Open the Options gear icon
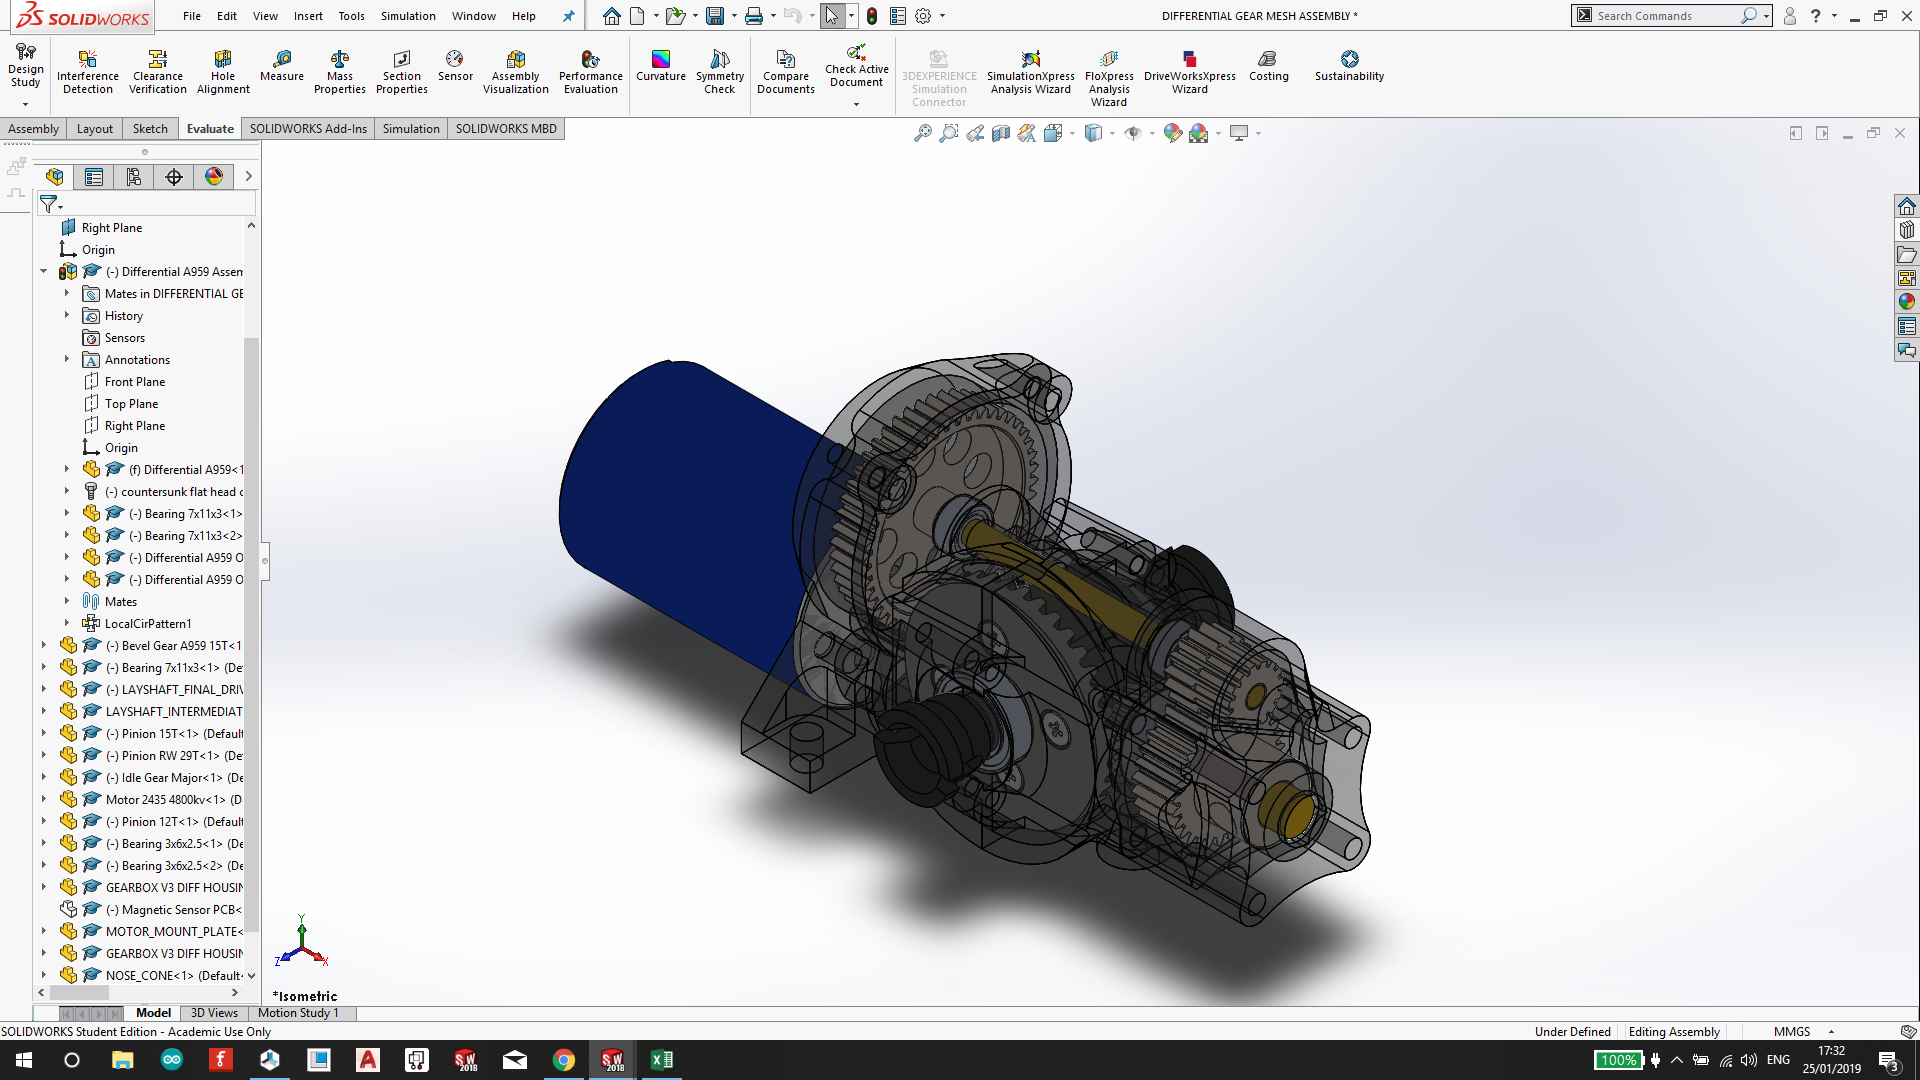The height and width of the screenshot is (1080, 1920). (x=923, y=16)
